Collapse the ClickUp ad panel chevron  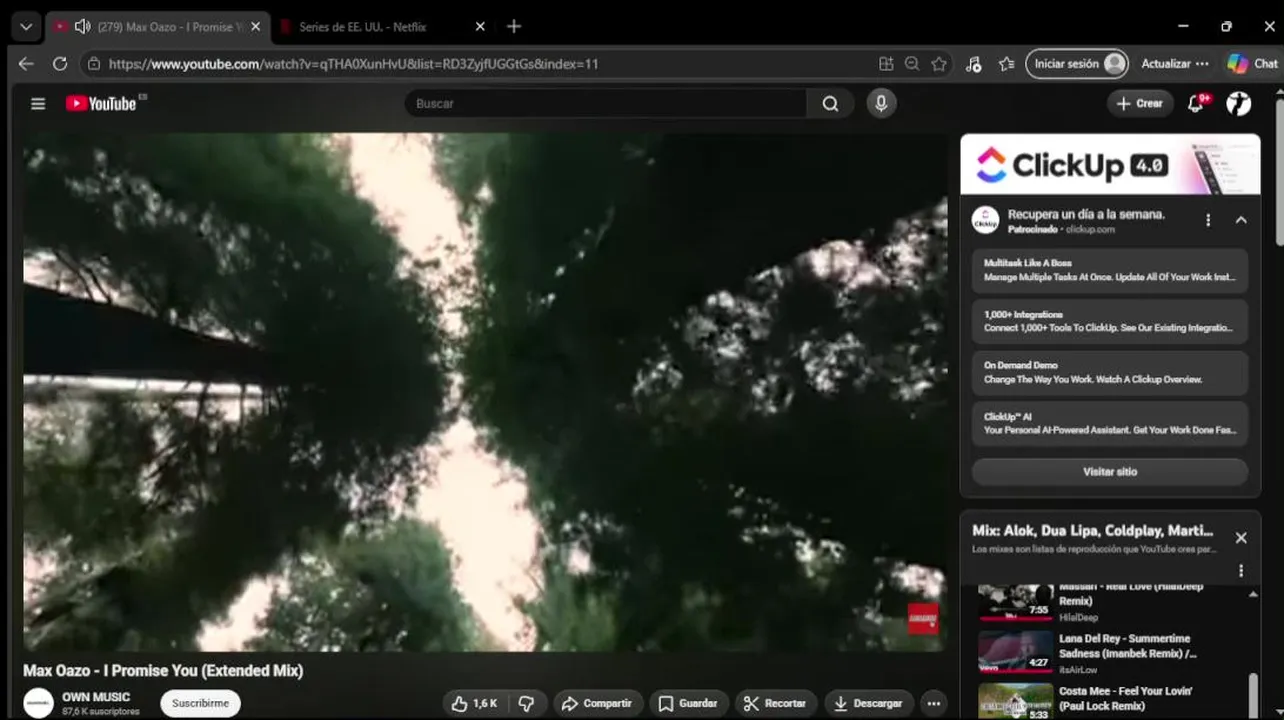[1241, 220]
